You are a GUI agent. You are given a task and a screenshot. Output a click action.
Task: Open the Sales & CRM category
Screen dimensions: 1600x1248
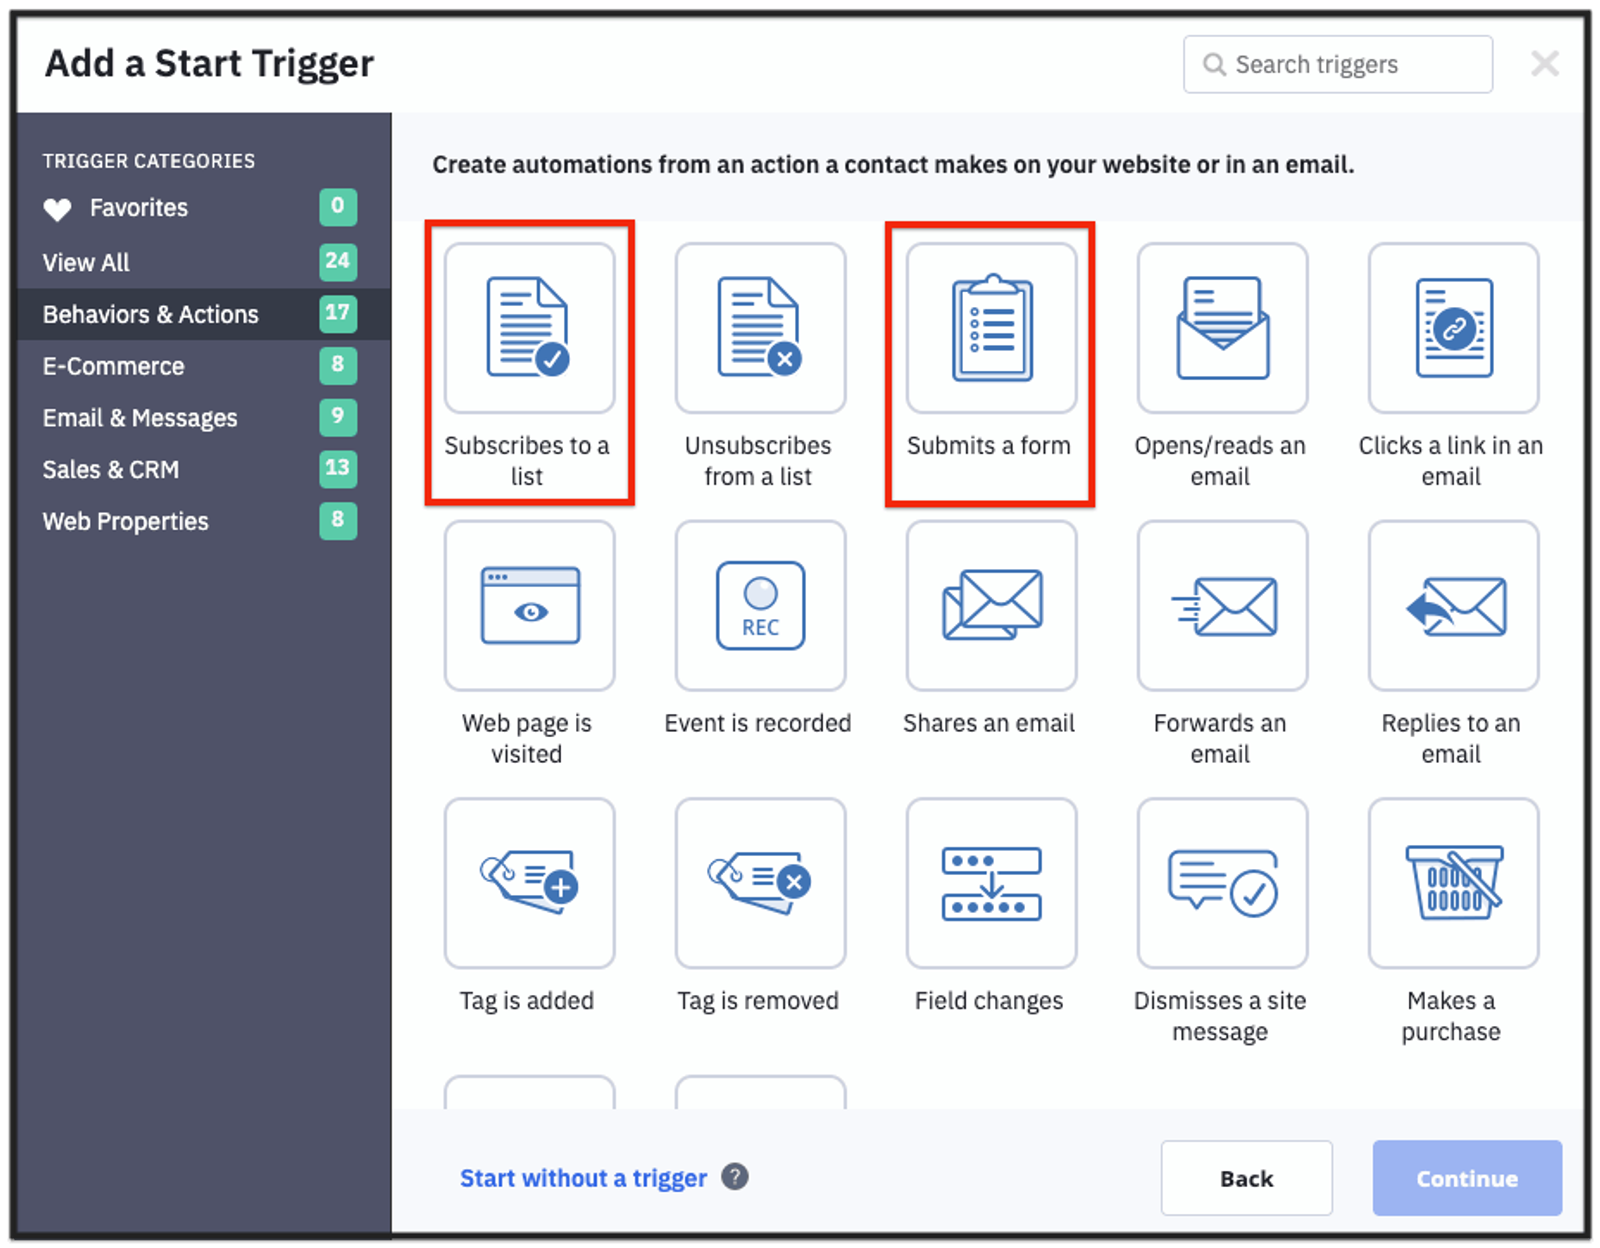click(x=110, y=469)
